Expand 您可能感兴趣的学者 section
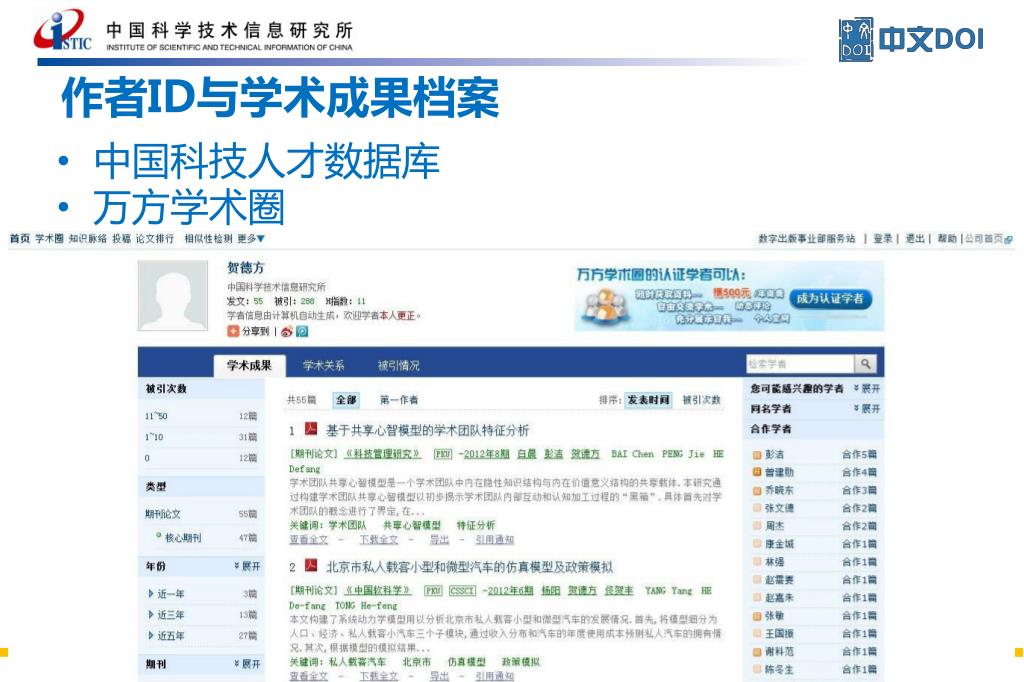The width and height of the screenshot is (1024, 682). [867, 389]
